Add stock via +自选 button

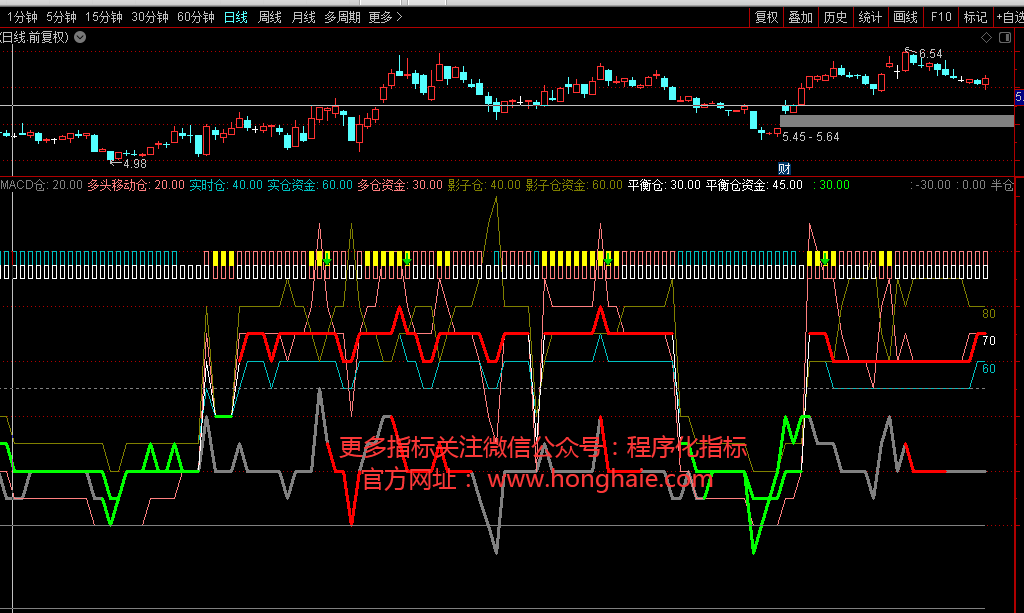pos(1008,17)
